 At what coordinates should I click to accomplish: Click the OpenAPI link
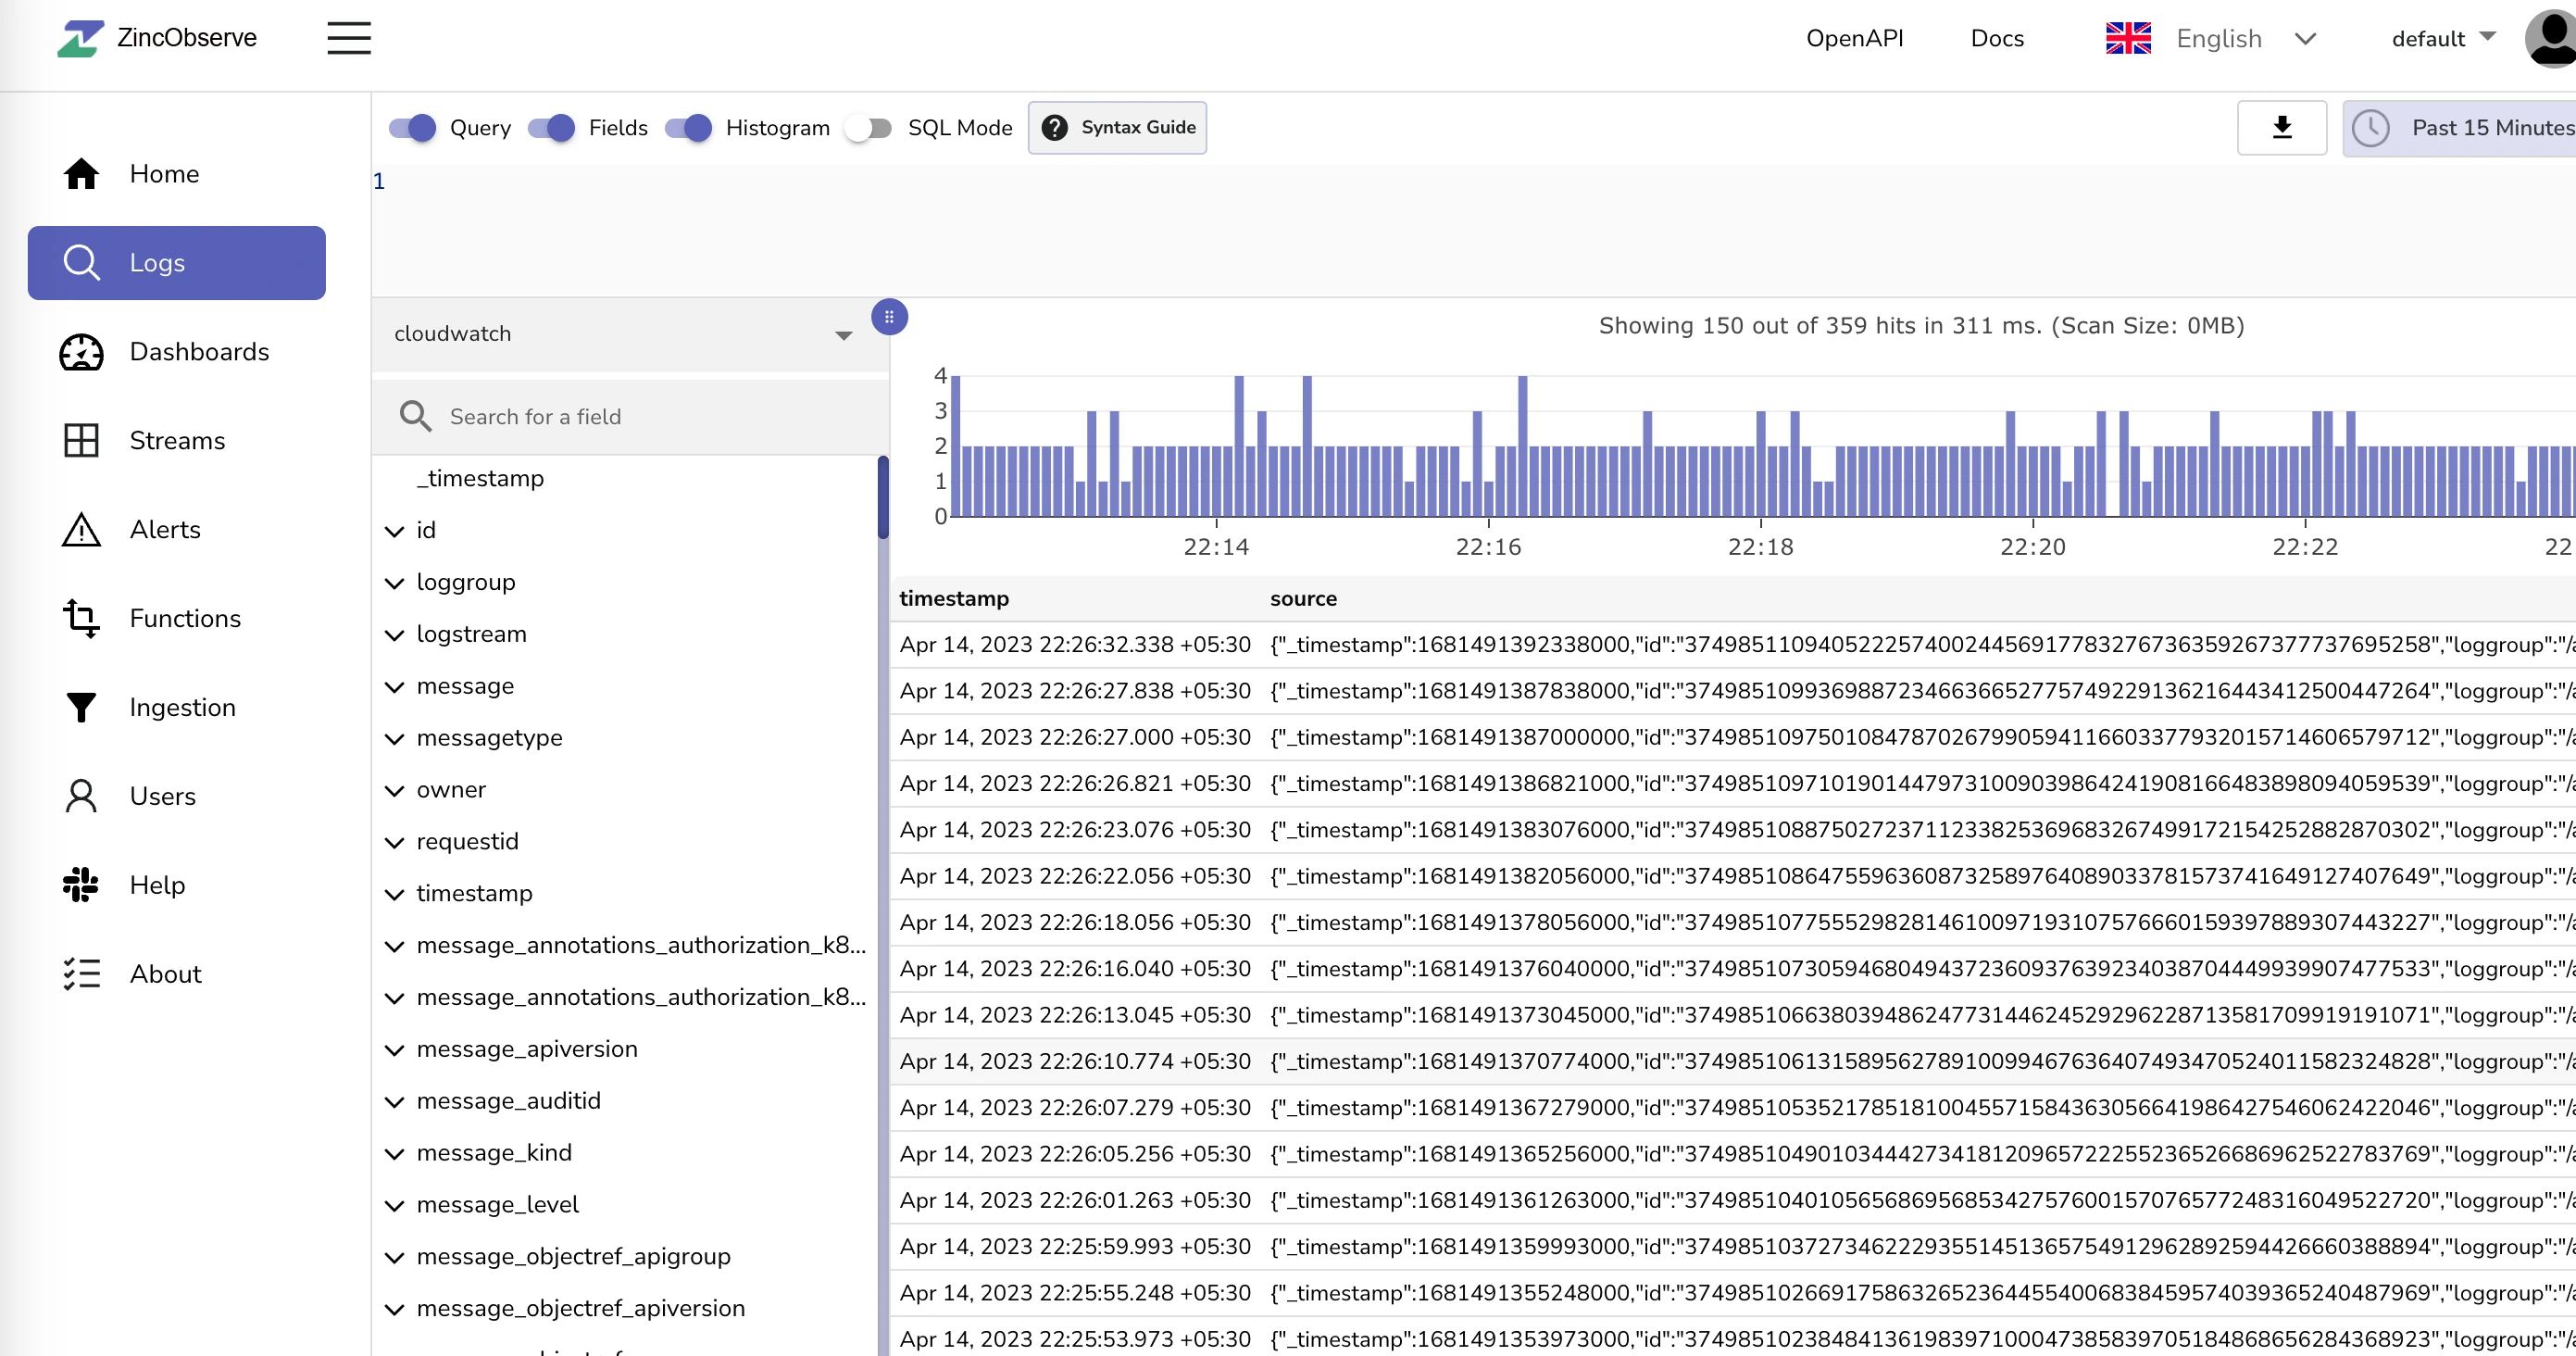1854,38
